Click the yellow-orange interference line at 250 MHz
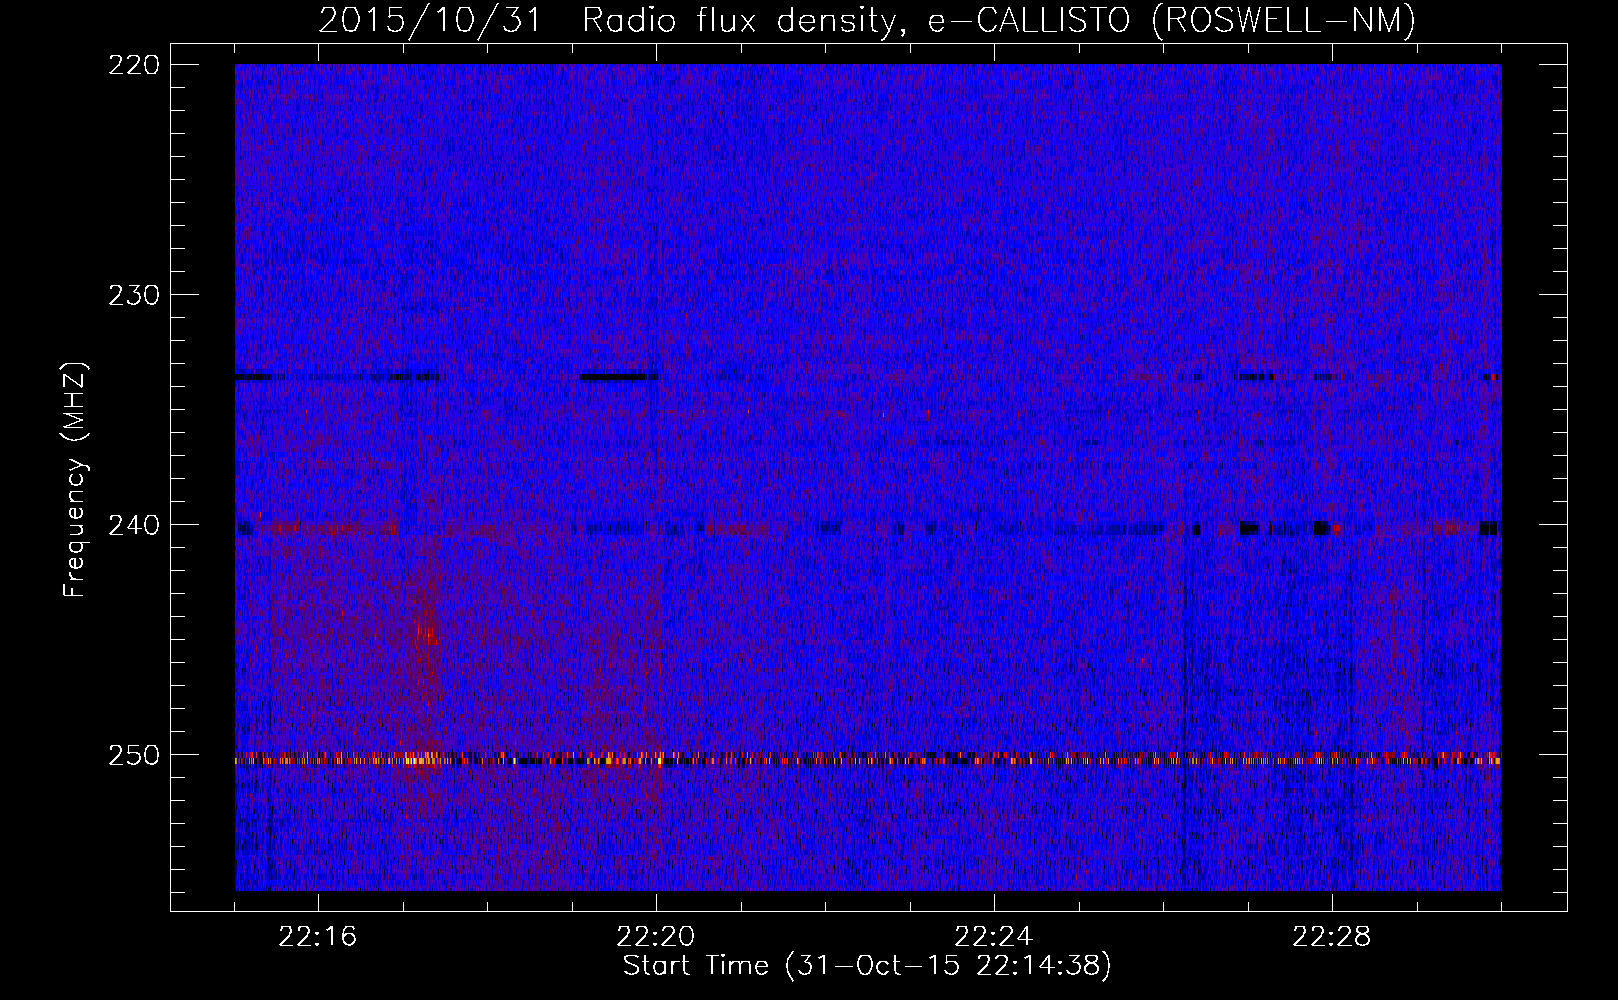The width and height of the screenshot is (1618, 1000). (x=868, y=760)
